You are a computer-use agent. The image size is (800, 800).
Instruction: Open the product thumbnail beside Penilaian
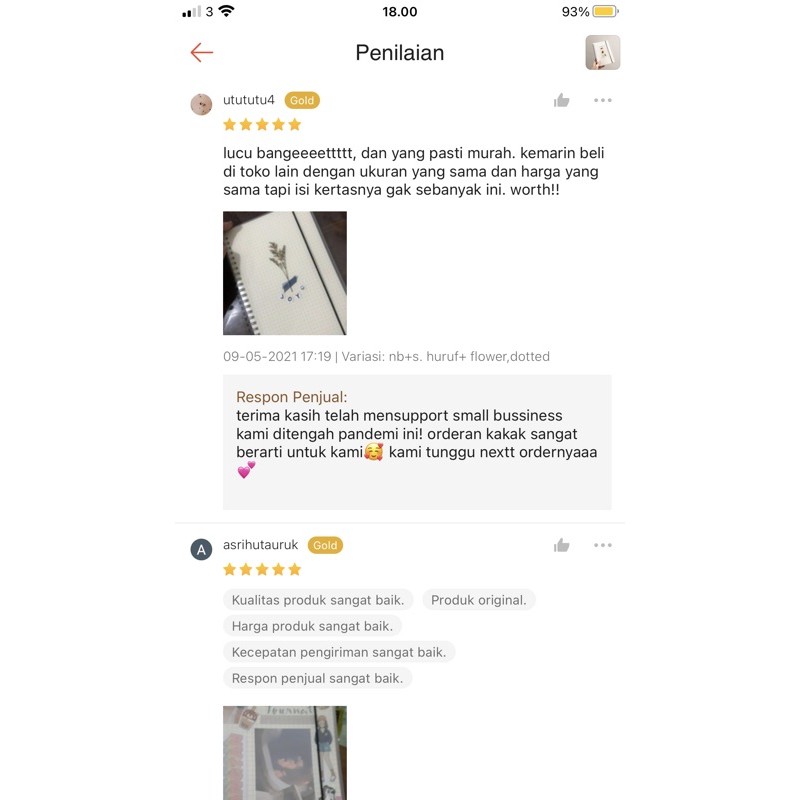(603, 53)
